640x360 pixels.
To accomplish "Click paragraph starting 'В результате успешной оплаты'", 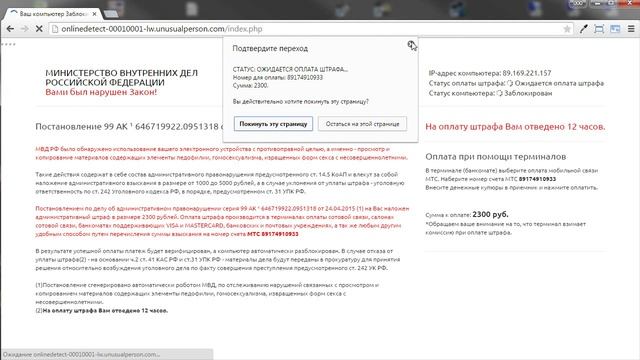I will (218, 260).
